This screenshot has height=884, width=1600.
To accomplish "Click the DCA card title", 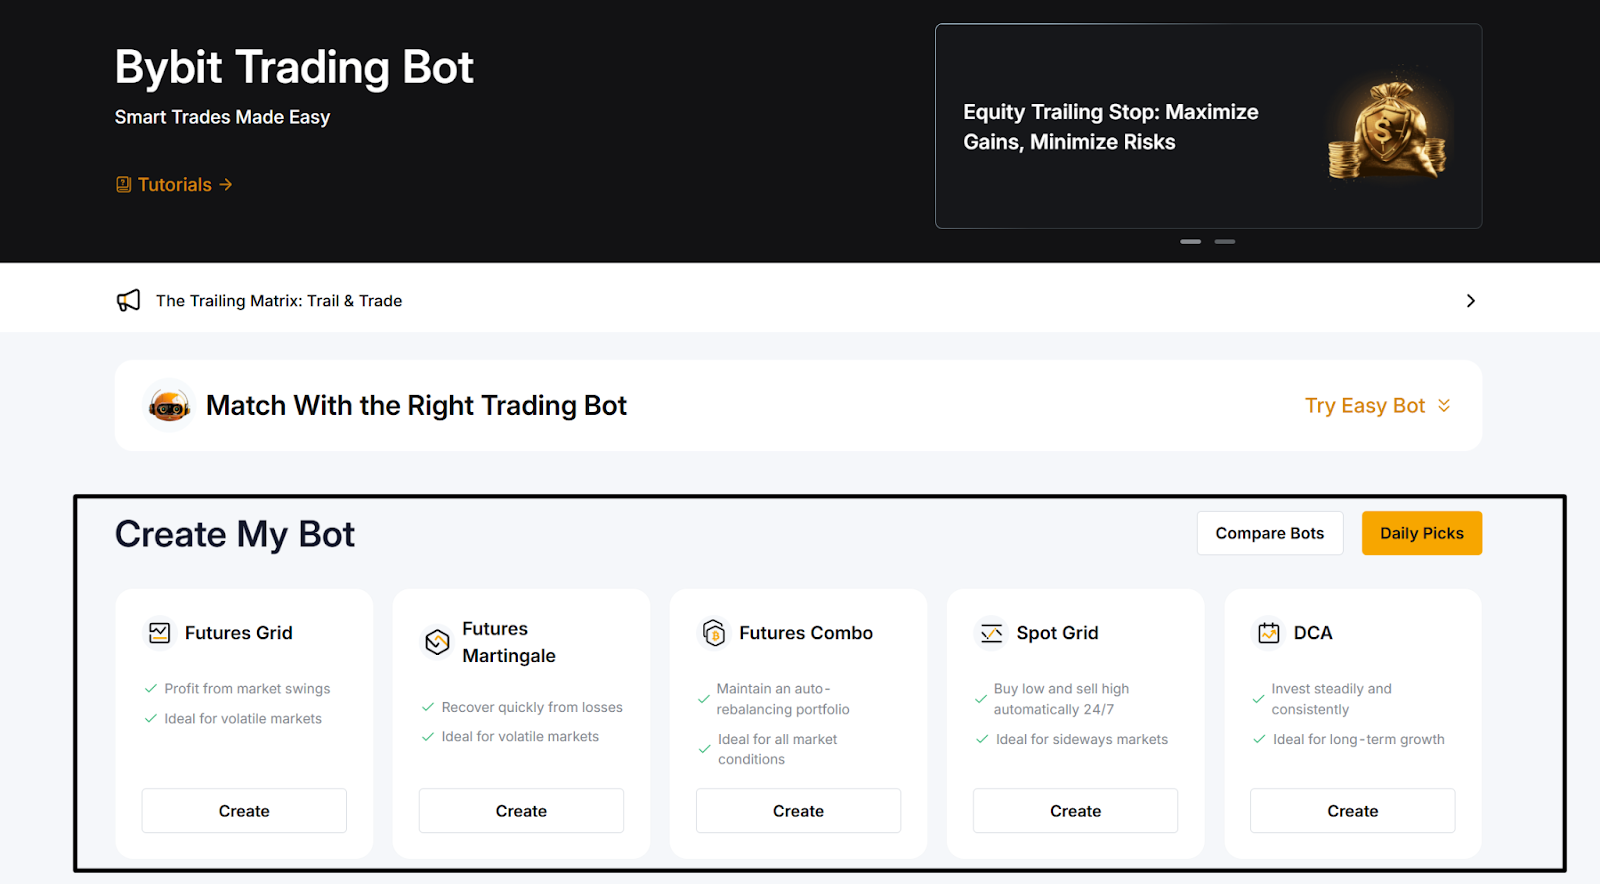I will 1313,633.
